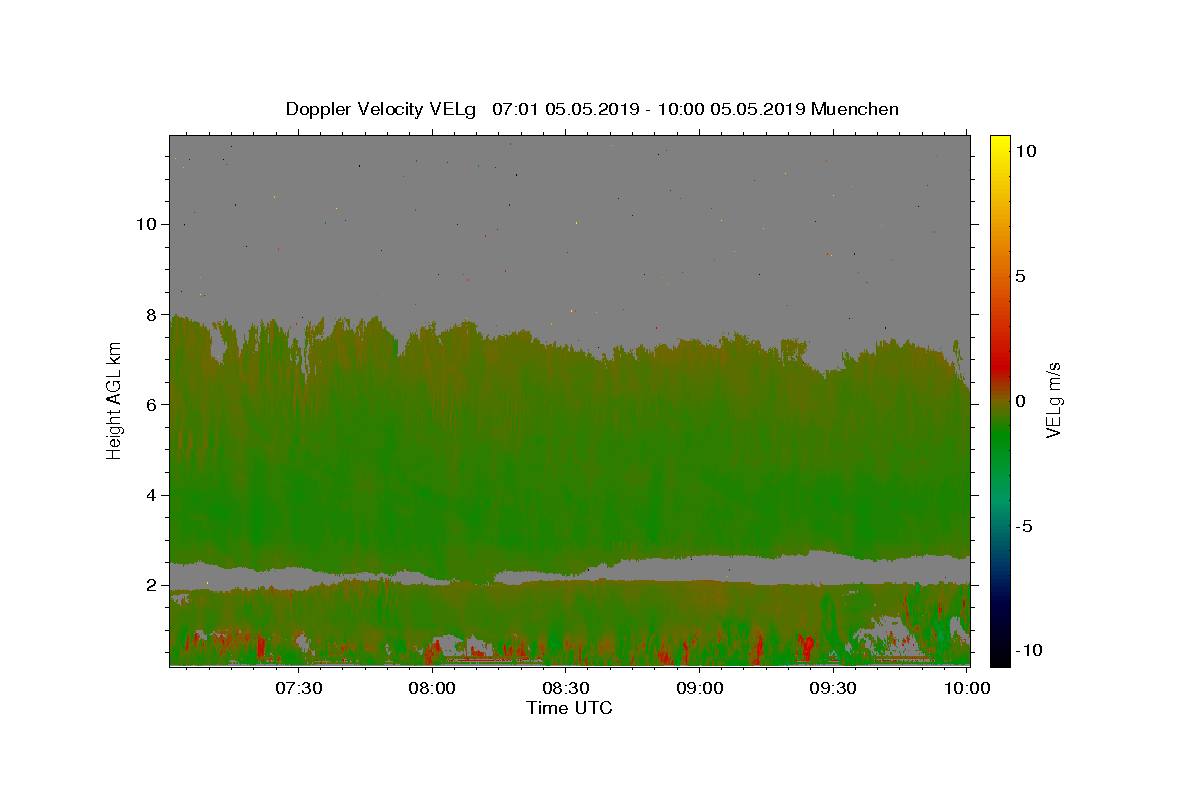Click the height tick label 8
Viewport: 1200px width, 800px height.
point(151,314)
